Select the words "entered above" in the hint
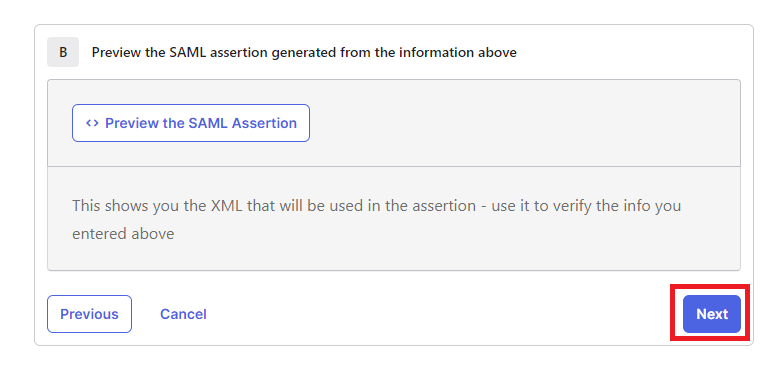 pyautogui.click(x=123, y=234)
